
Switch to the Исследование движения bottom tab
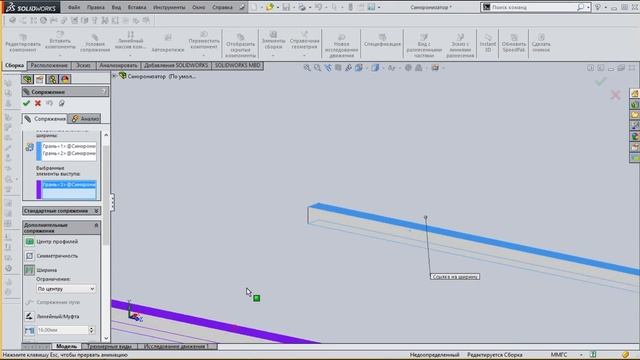coord(175,347)
